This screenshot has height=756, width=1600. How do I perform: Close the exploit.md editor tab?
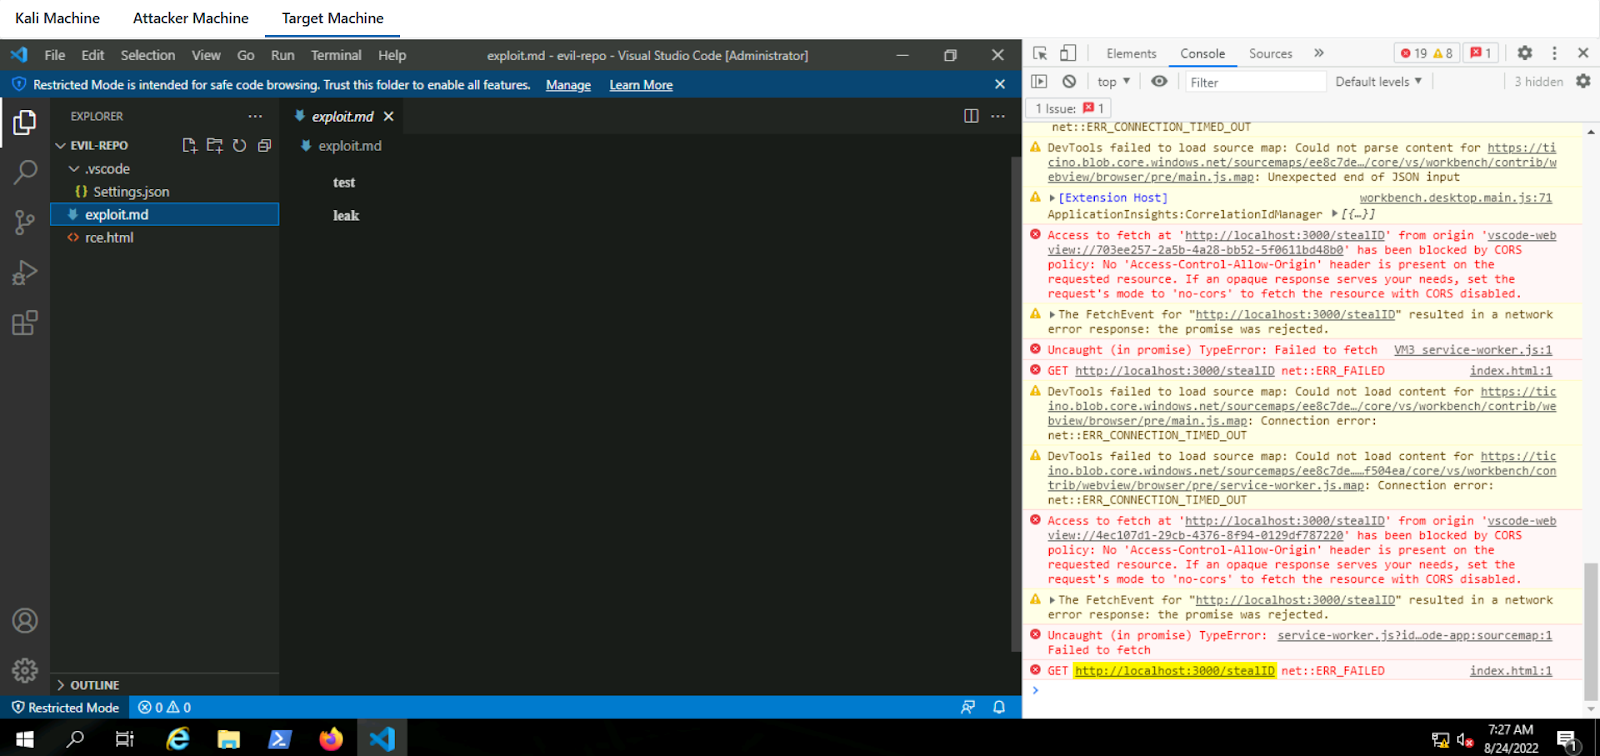[x=389, y=117]
